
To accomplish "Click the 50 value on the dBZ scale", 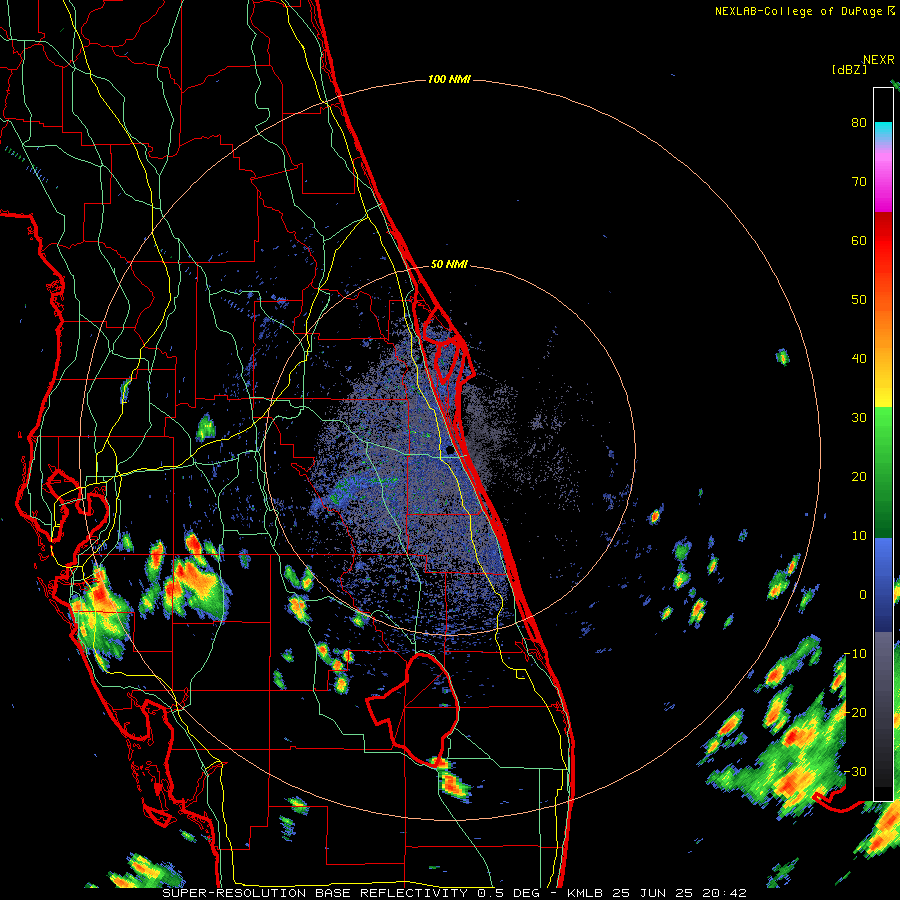I will click(x=859, y=300).
